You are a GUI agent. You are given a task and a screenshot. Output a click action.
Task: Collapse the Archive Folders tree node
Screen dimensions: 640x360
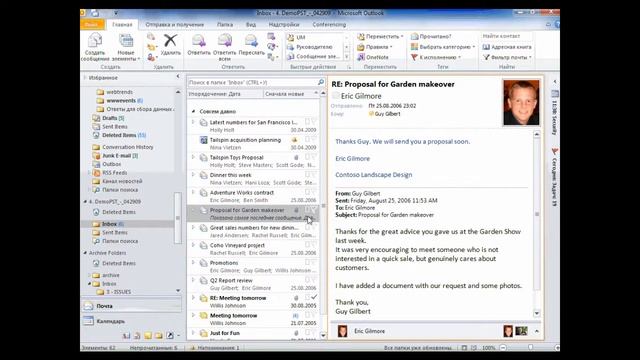pyautogui.click(x=85, y=253)
